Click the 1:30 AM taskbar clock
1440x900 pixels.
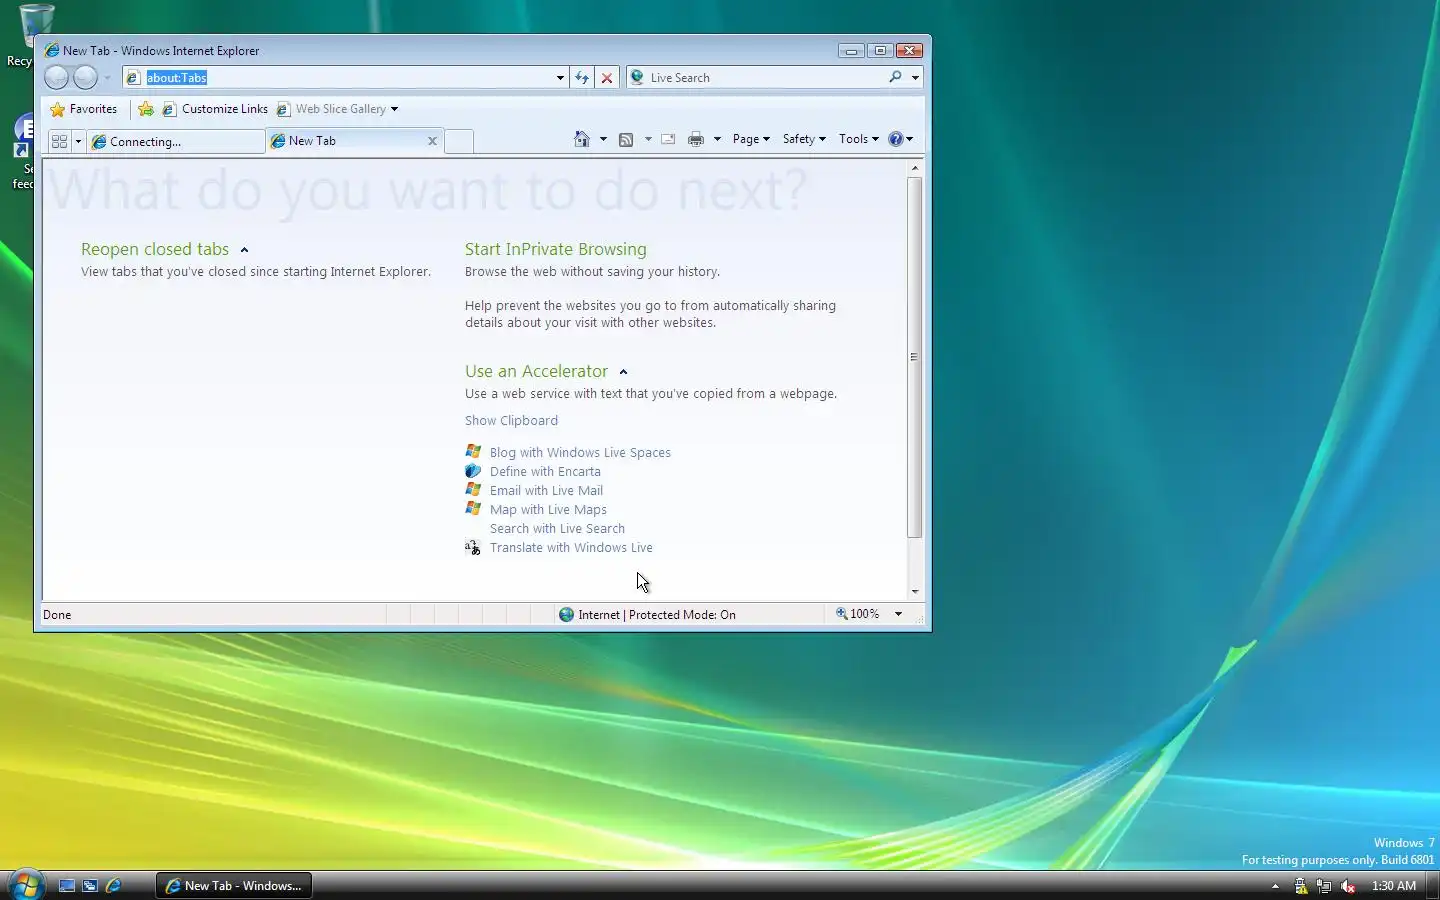pos(1394,886)
